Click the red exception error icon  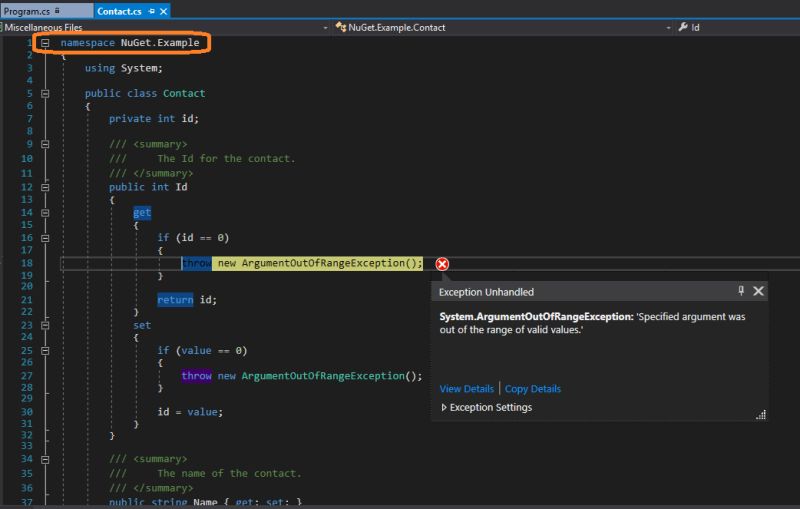pyautogui.click(x=442, y=264)
